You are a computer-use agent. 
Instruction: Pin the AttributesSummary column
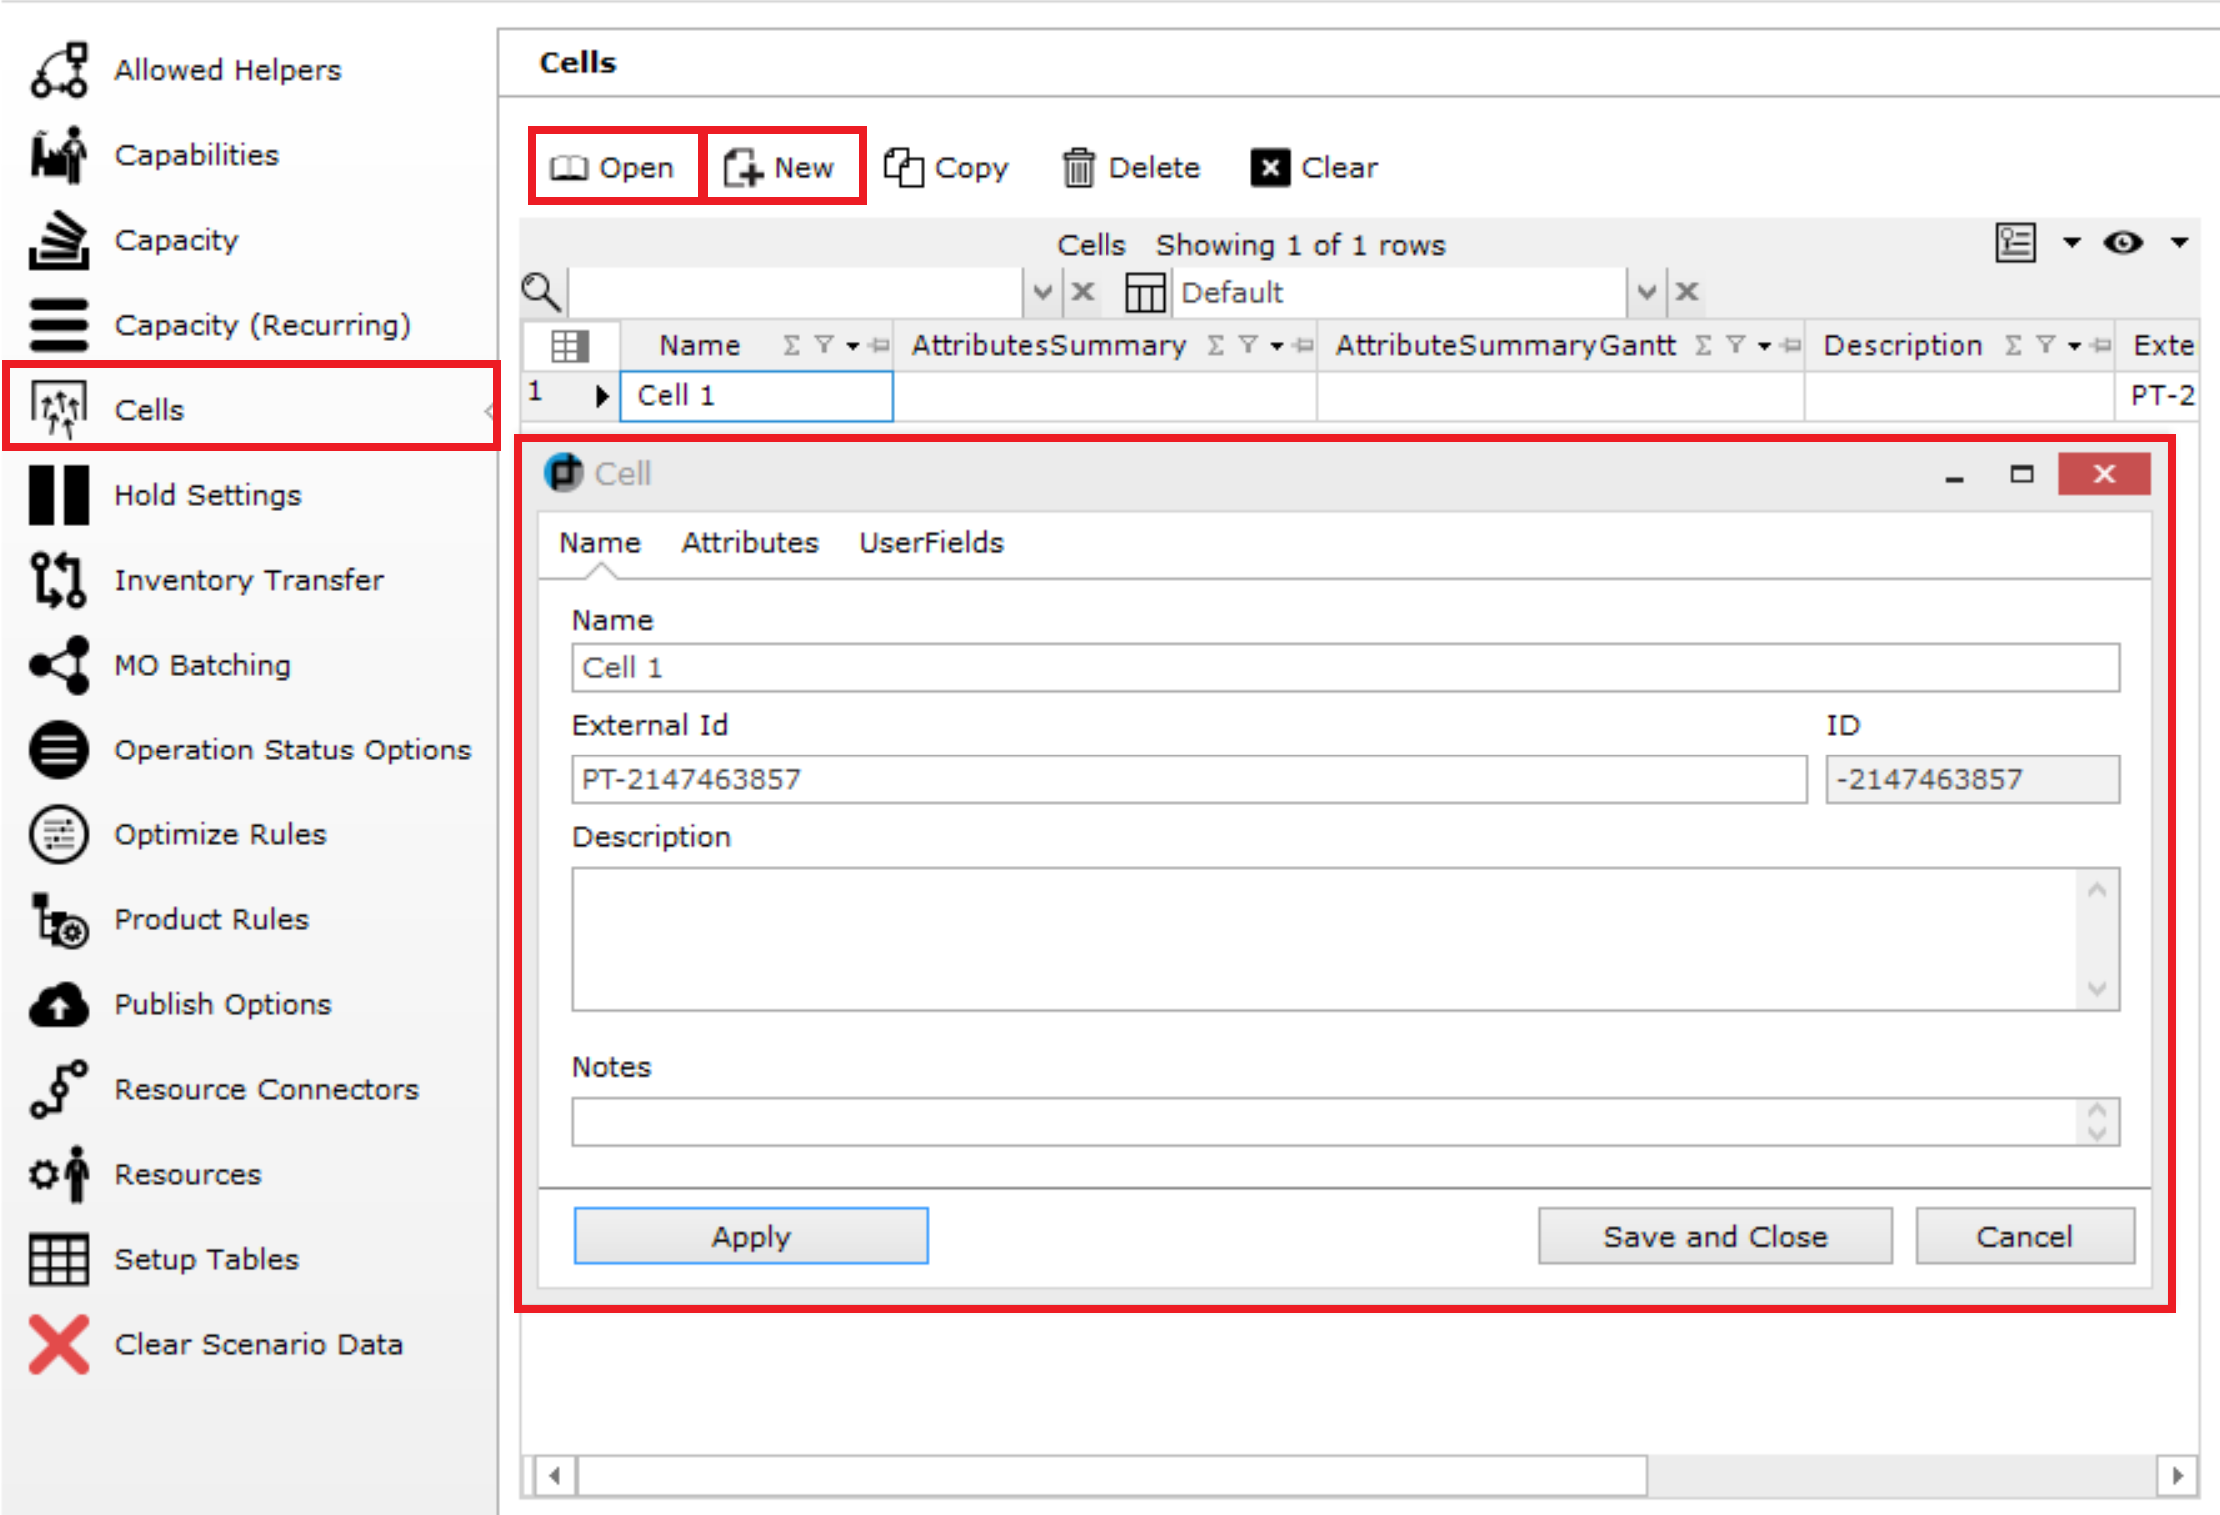click(1303, 346)
